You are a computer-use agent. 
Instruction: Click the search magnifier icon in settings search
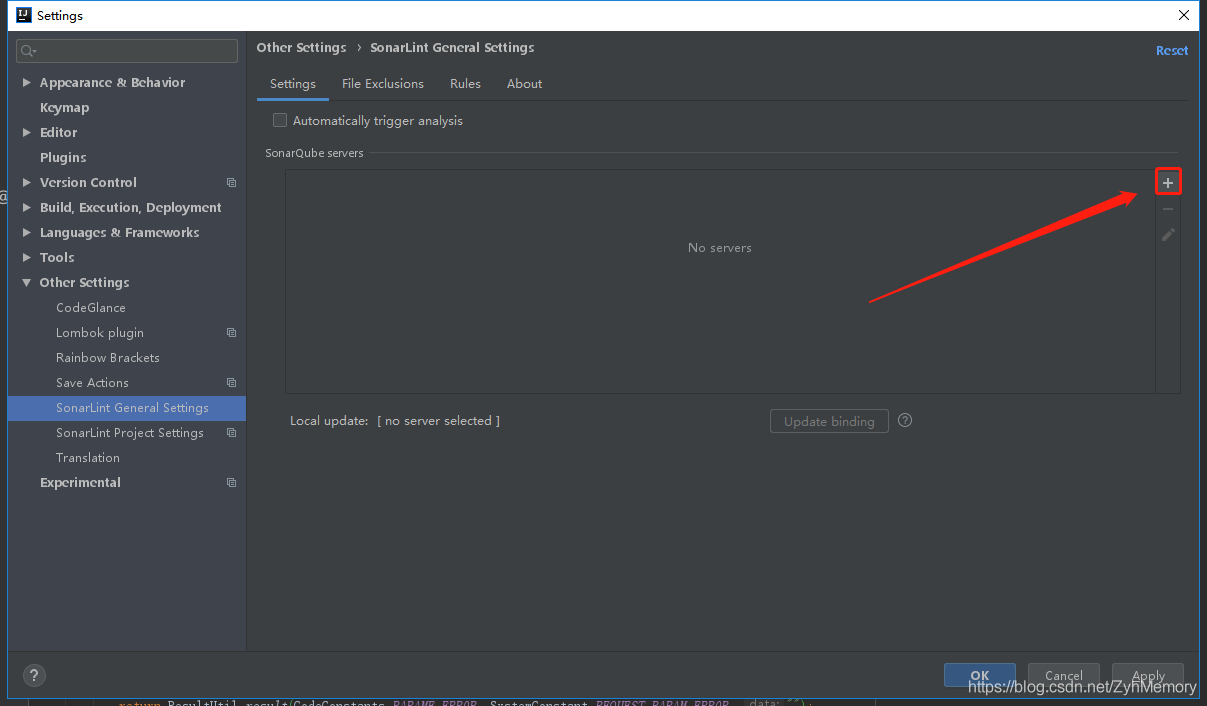point(28,51)
